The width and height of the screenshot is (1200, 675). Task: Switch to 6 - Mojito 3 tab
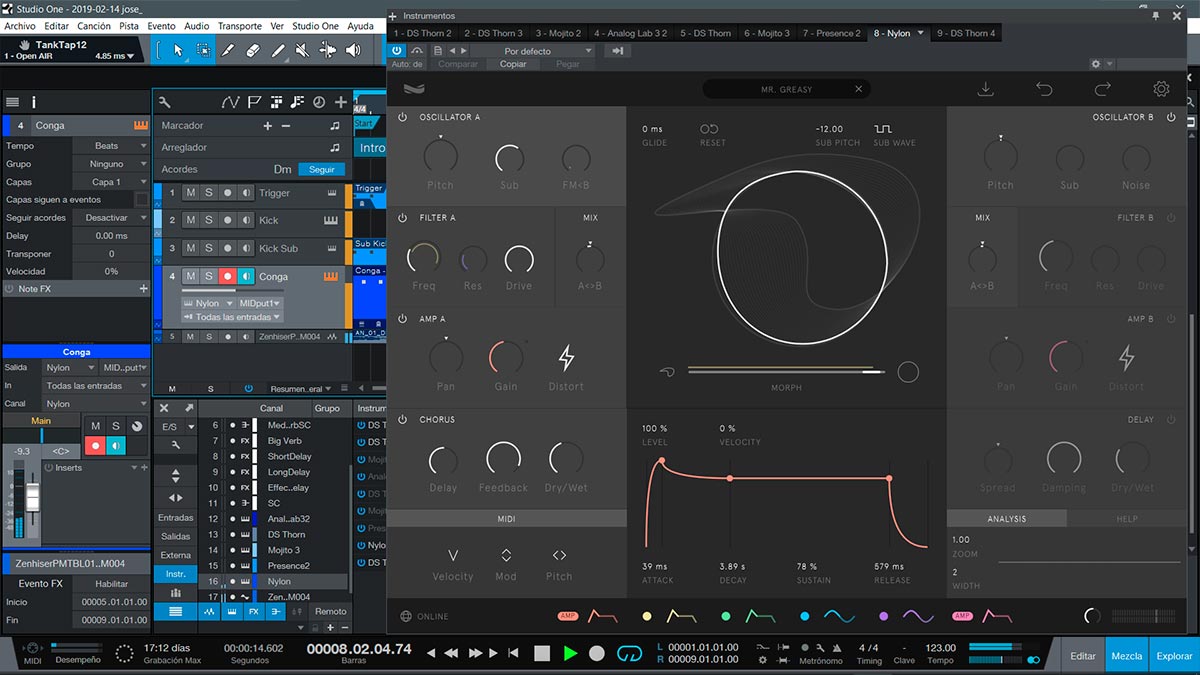(x=767, y=33)
